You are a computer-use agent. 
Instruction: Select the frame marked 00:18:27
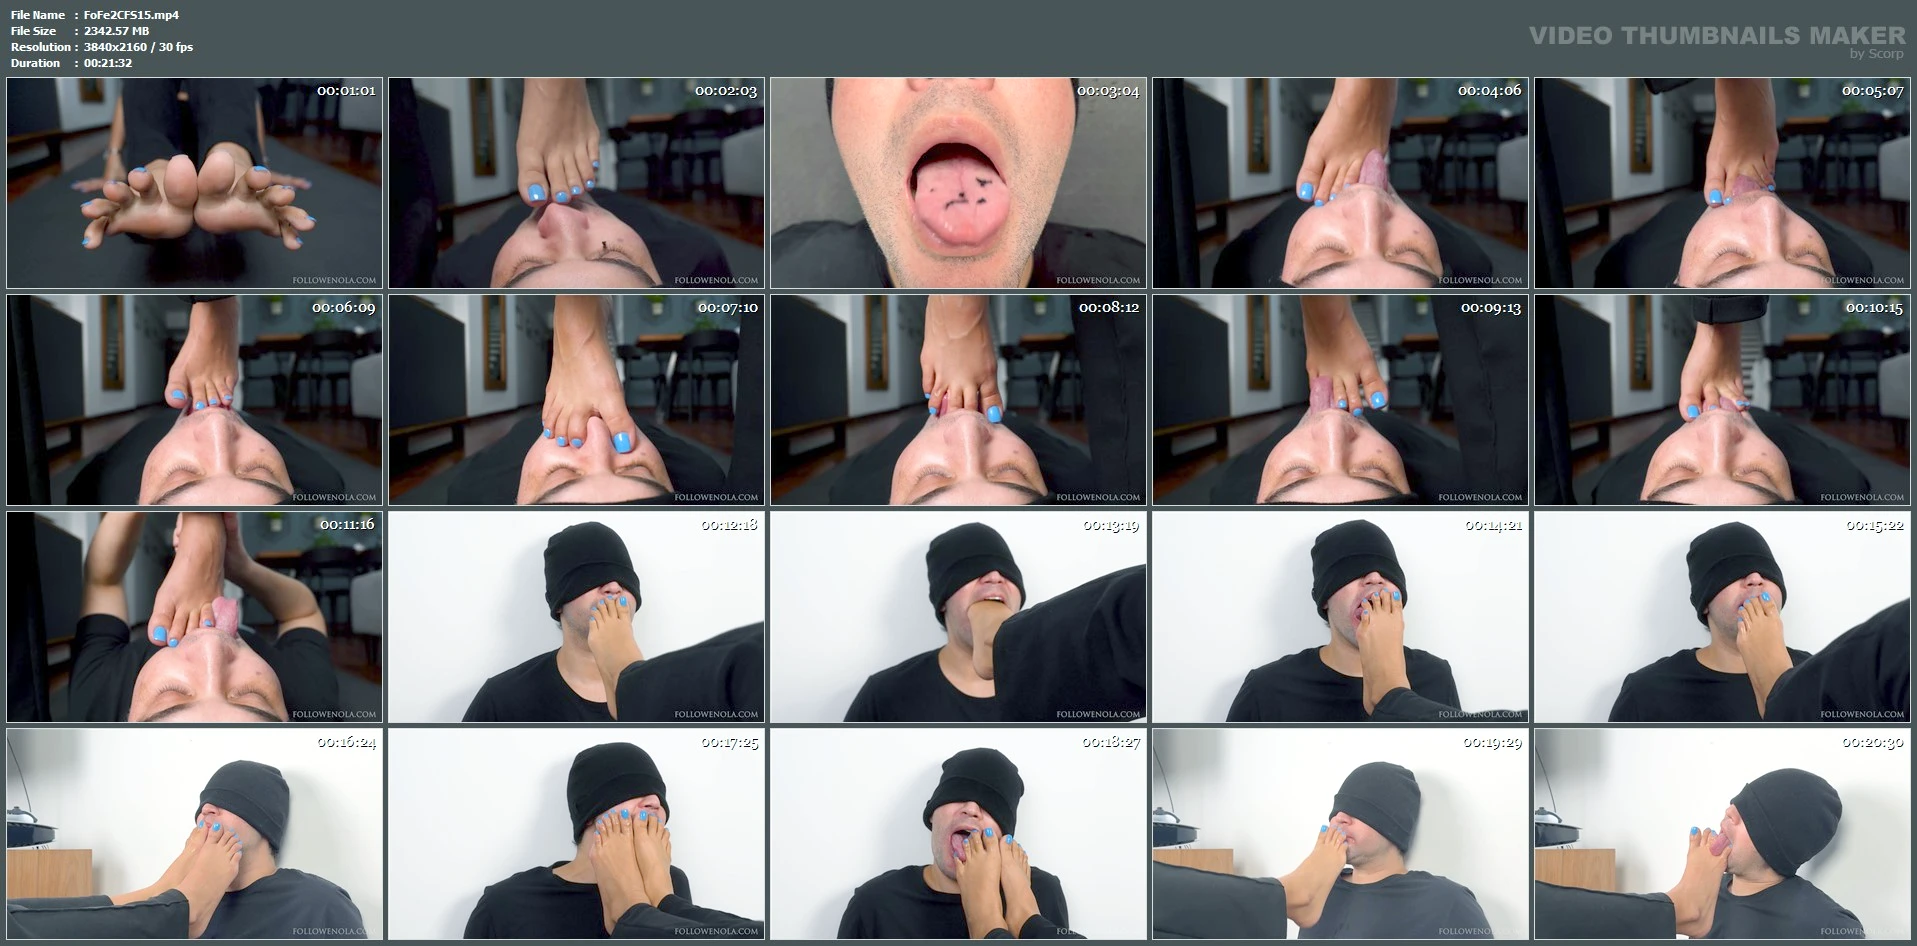pyautogui.click(x=958, y=834)
